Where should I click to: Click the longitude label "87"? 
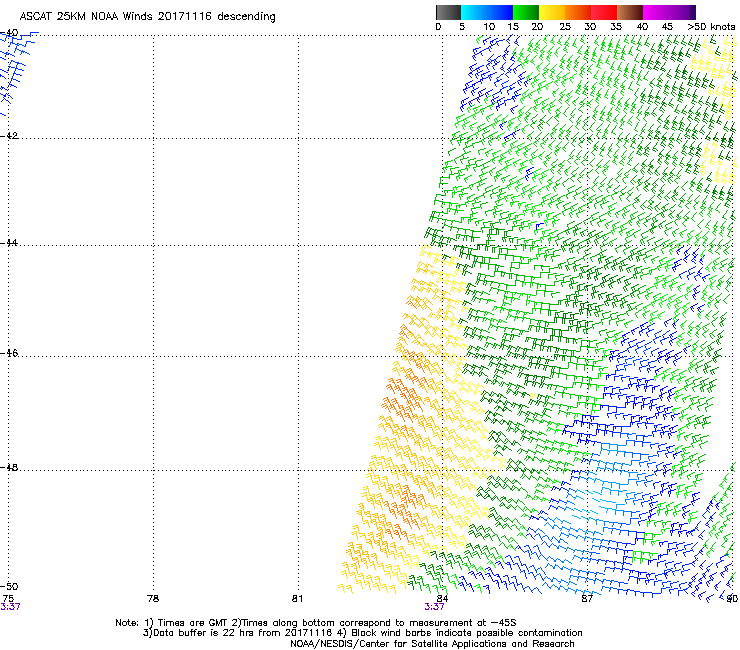click(x=587, y=599)
